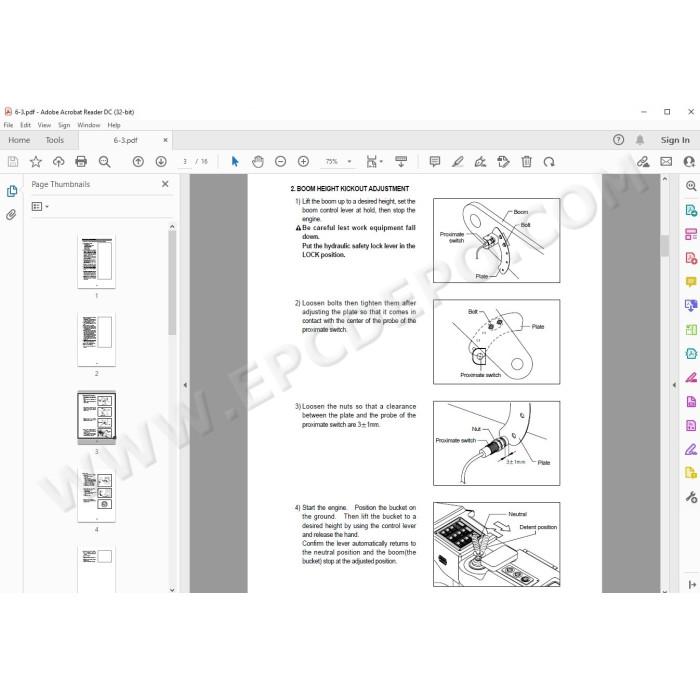Select page 1 thumbnail

[96, 260]
